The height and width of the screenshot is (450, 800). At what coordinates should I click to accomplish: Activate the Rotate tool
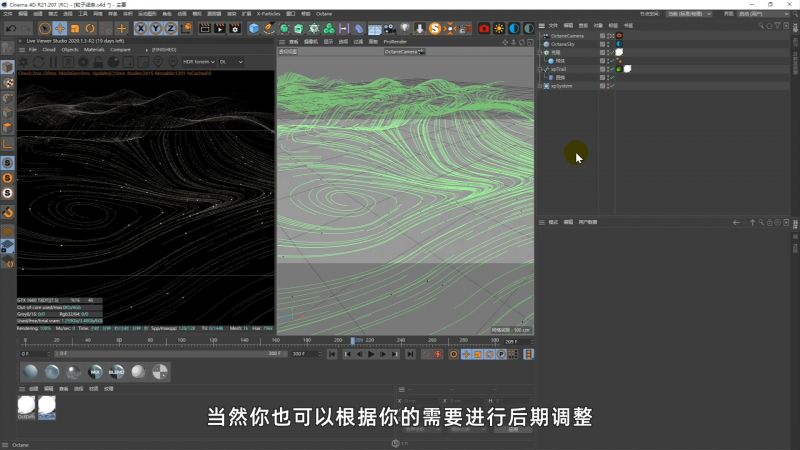[90, 29]
